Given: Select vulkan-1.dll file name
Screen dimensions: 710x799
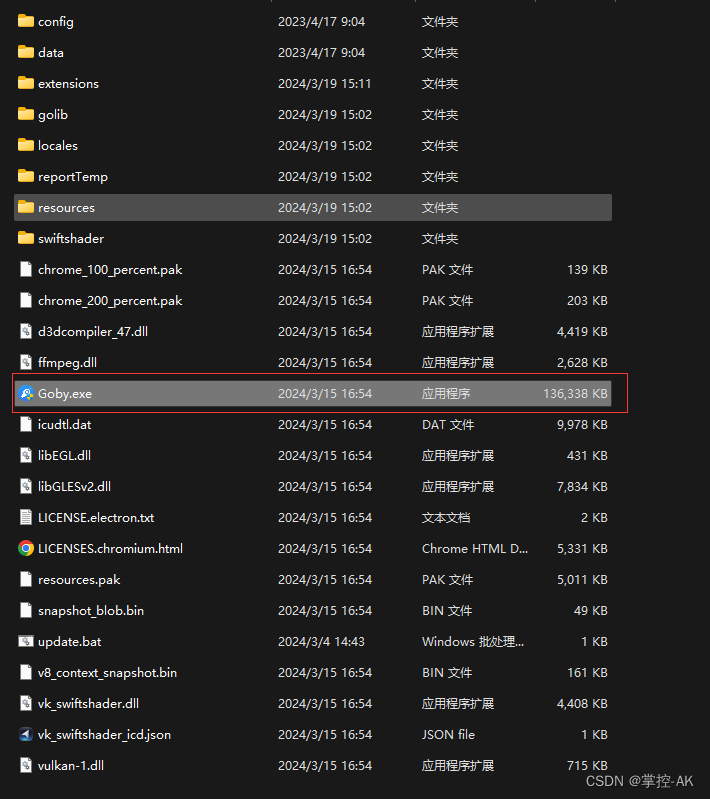Looking at the screenshot, I should [71, 766].
